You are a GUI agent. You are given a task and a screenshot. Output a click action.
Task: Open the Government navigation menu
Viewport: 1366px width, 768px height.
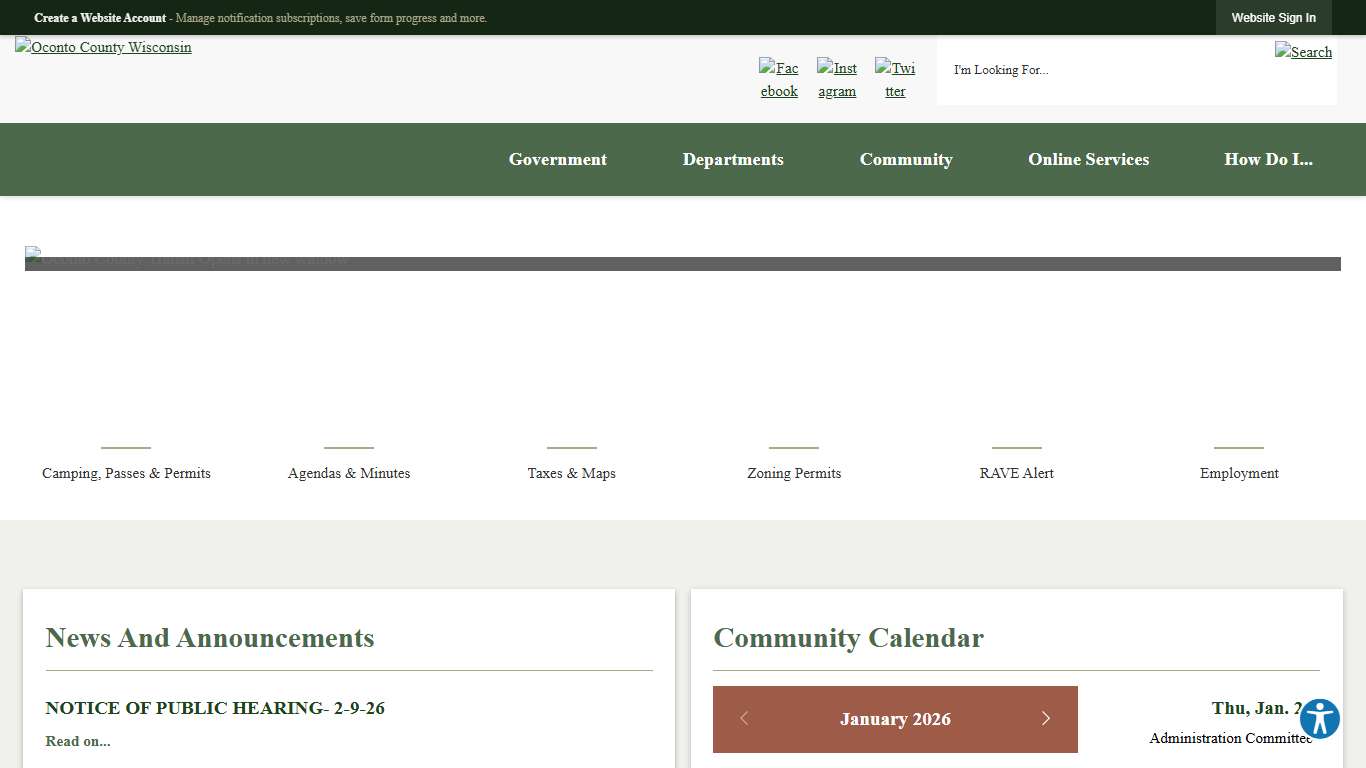point(557,159)
